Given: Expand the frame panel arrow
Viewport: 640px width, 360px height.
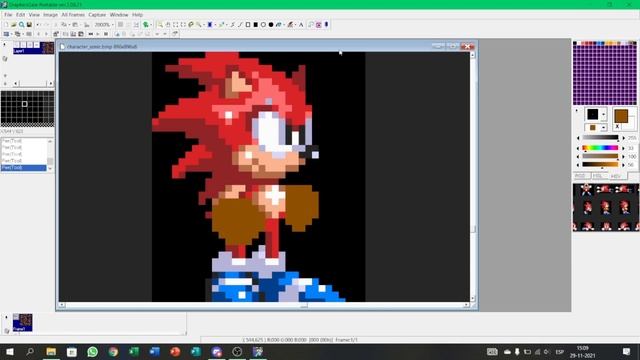Looking at the screenshot, I should click(6, 317).
